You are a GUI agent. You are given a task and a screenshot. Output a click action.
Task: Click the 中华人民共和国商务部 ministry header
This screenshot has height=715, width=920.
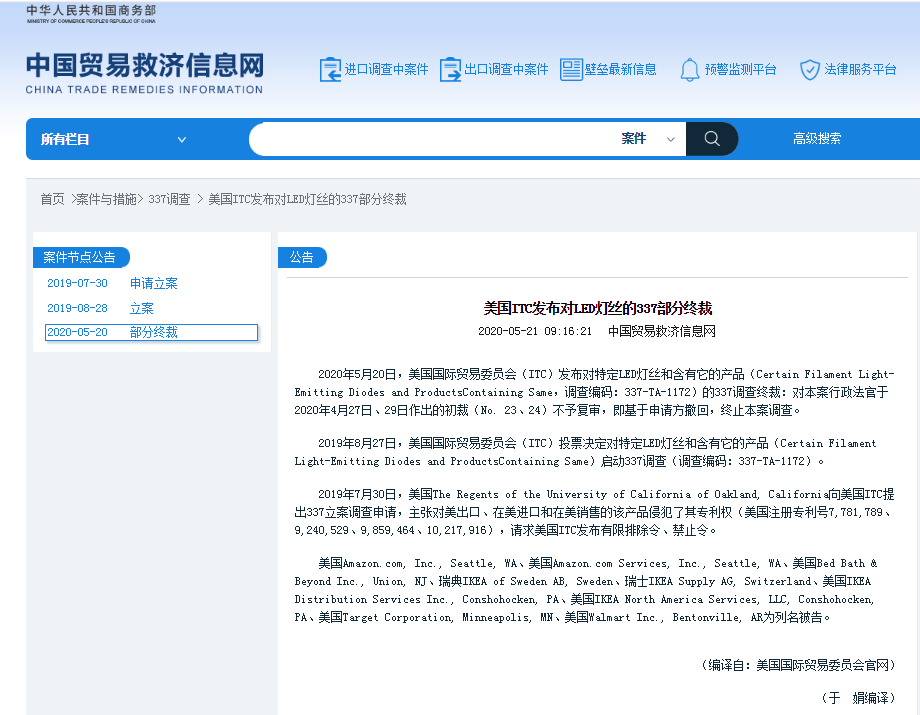point(91,13)
